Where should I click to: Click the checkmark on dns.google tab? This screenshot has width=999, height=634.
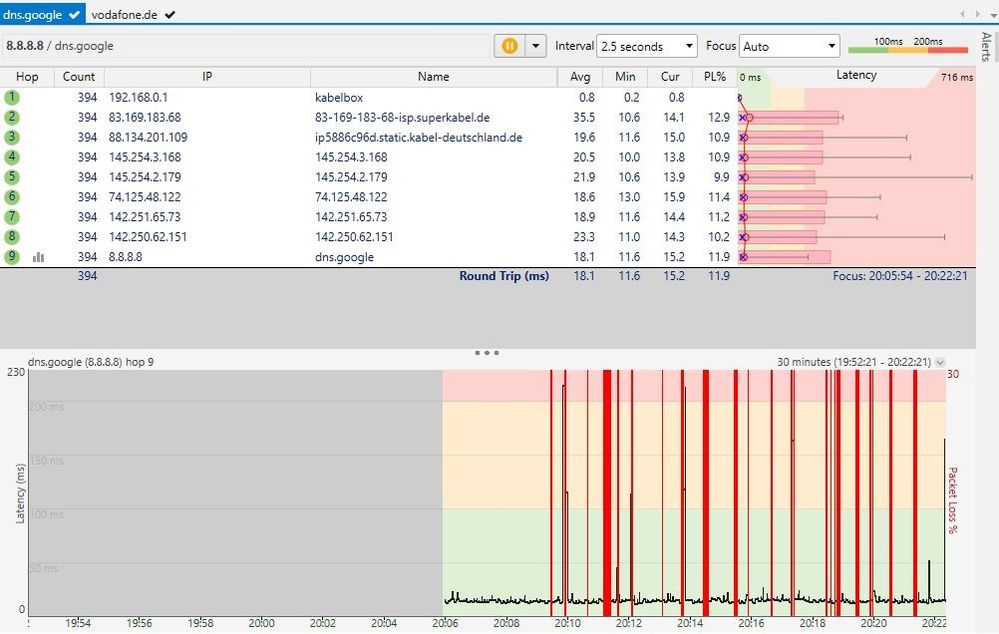(75, 15)
